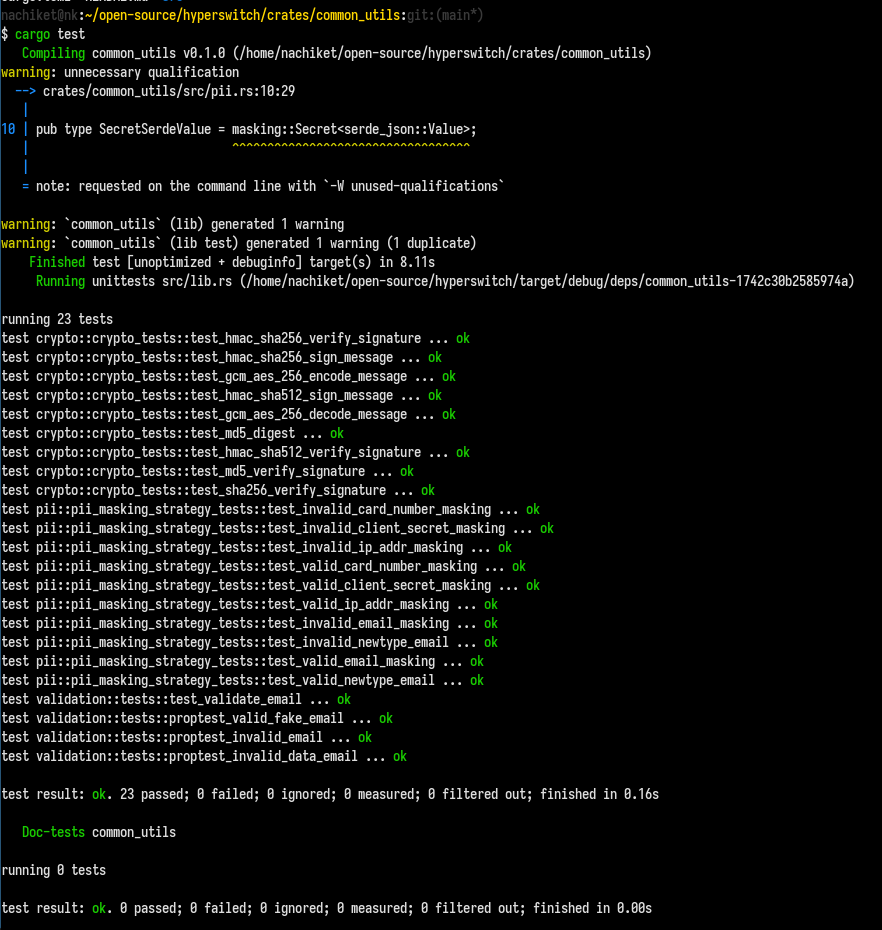Click 'proptest_invalid_data_email' test line
This screenshot has width=882, height=930.
pyautogui.click(x=204, y=756)
